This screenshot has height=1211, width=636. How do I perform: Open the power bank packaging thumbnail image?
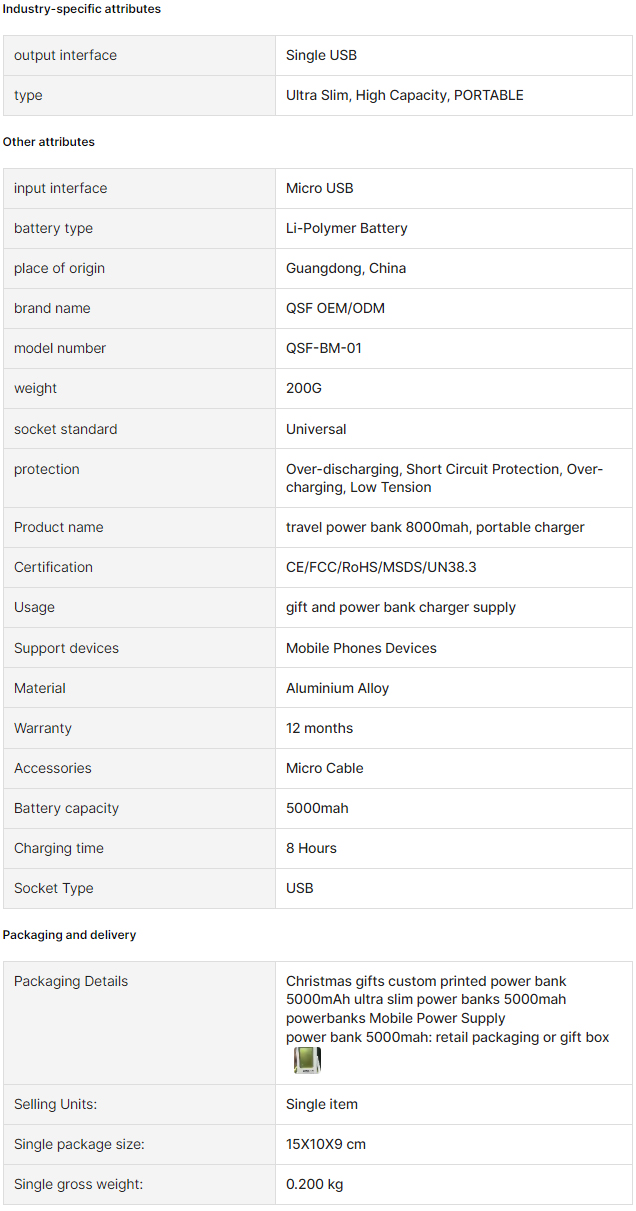coord(307,1060)
